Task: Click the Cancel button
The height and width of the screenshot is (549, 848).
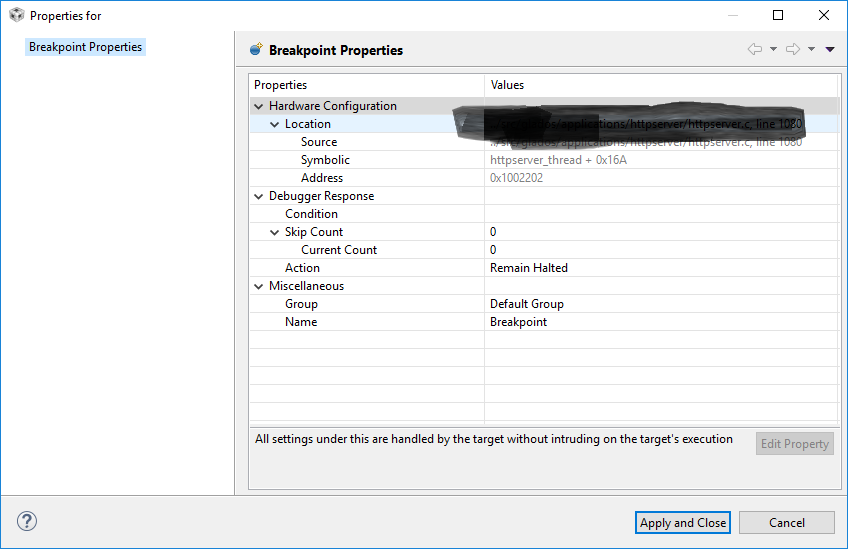Action: tap(787, 522)
